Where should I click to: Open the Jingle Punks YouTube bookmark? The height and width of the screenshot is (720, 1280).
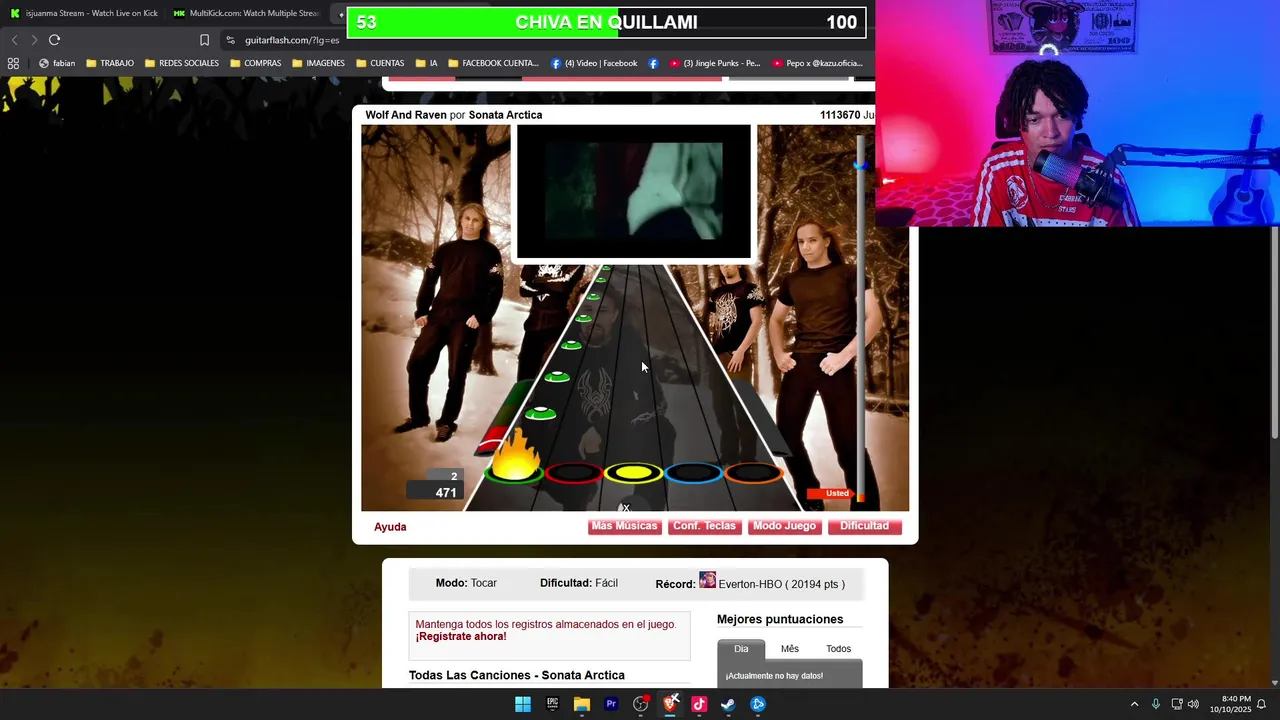(715, 63)
